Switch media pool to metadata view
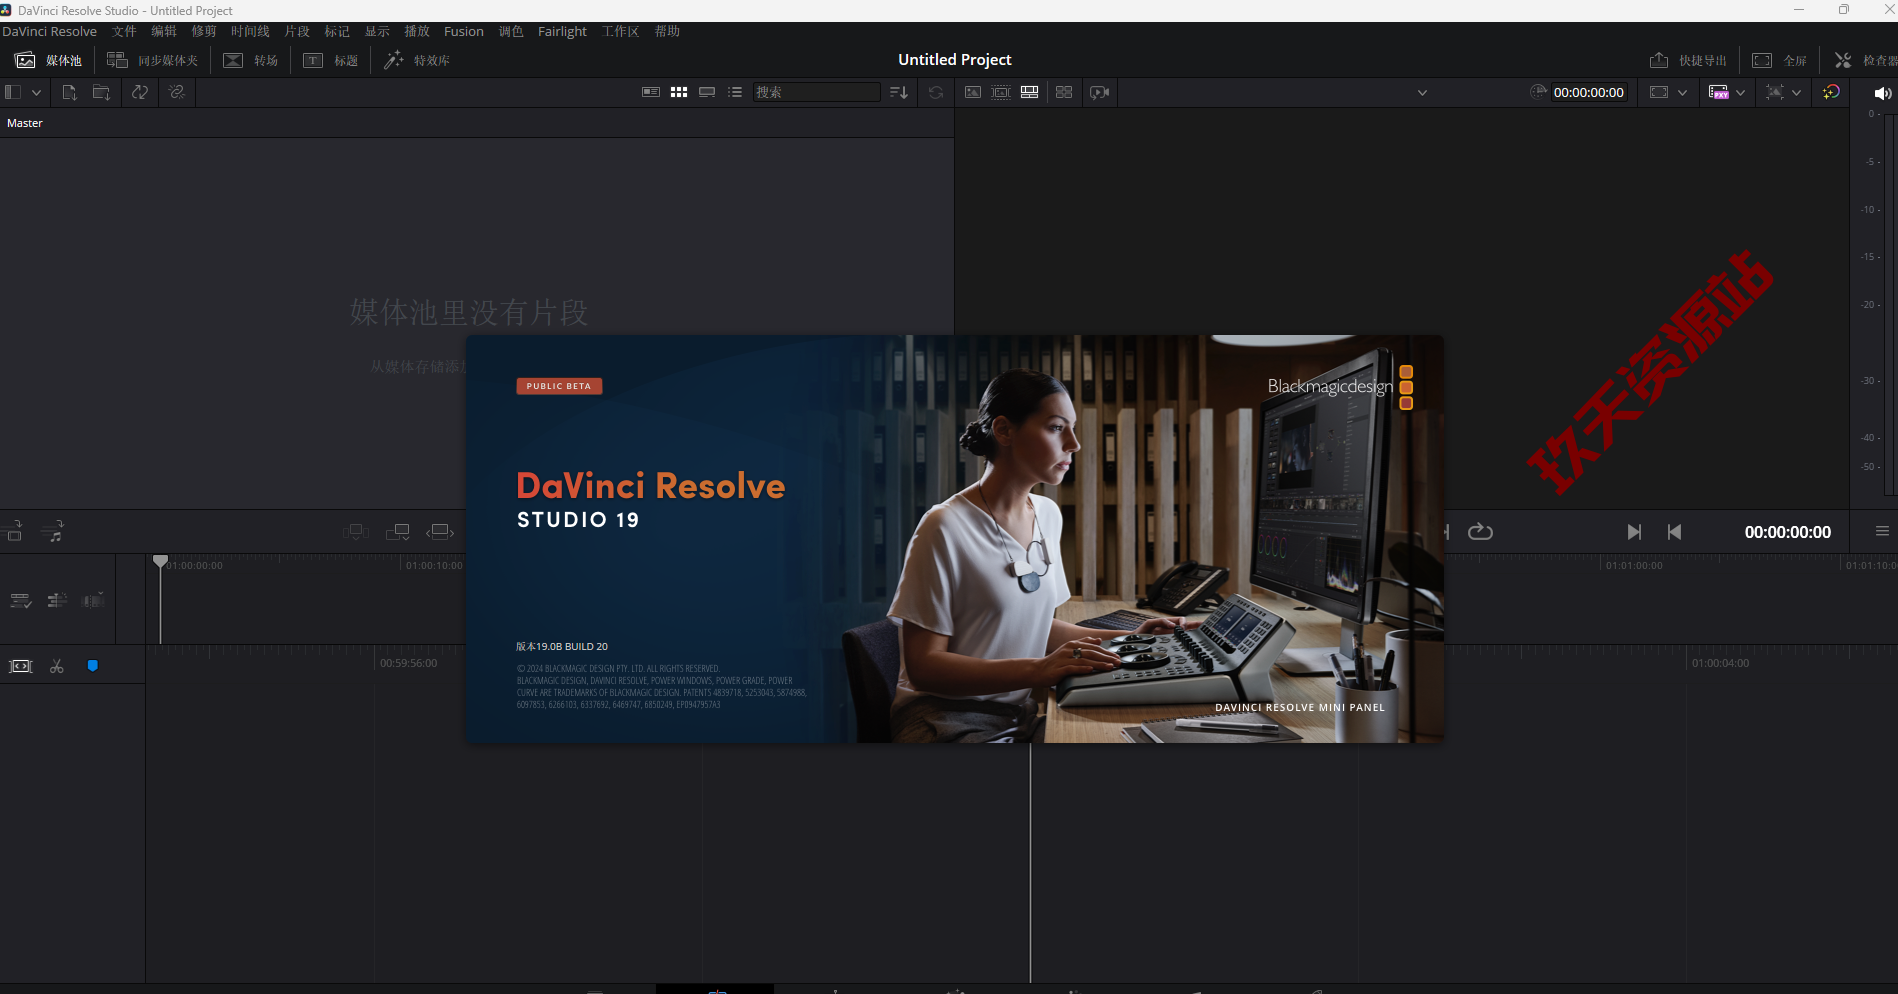This screenshot has height=994, width=1898. point(651,92)
